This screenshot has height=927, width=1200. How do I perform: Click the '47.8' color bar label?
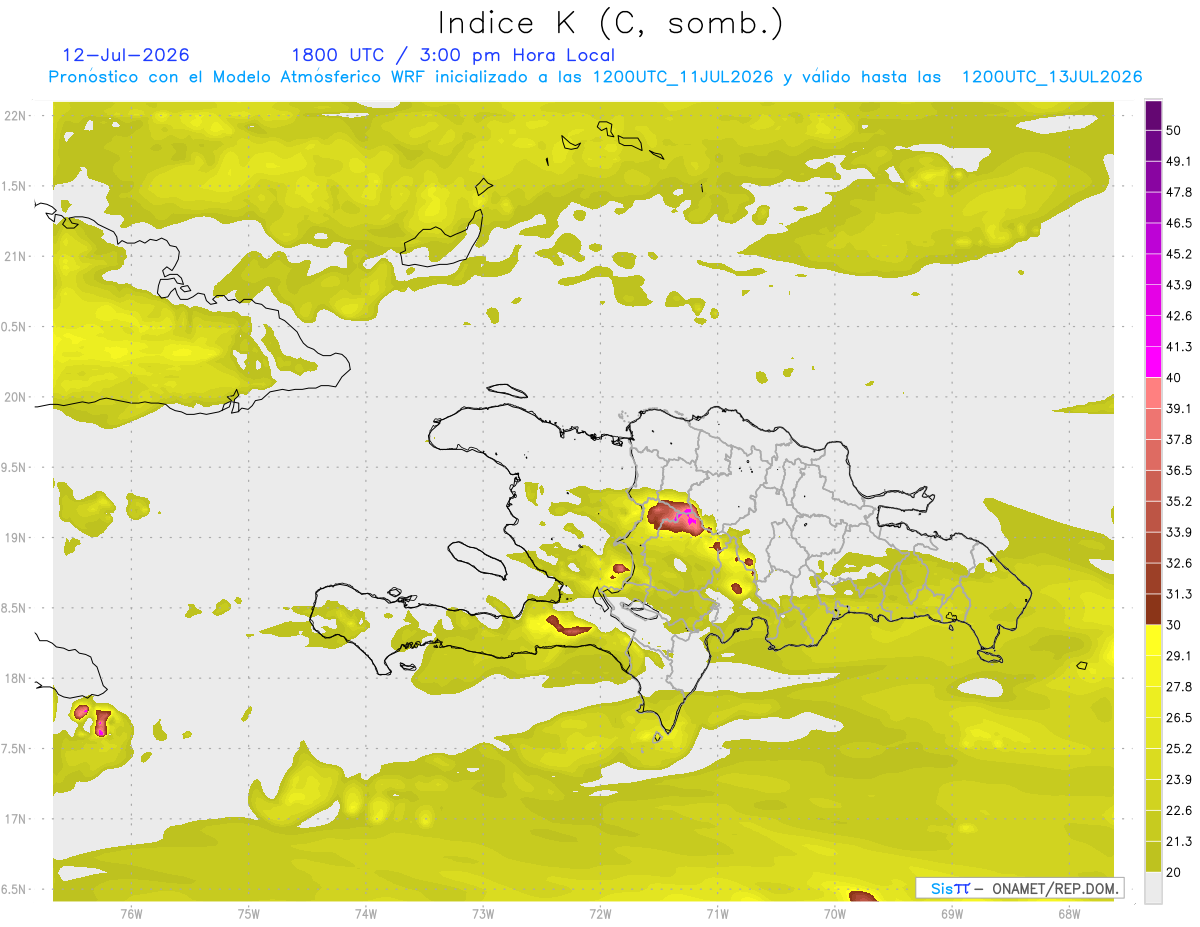[x=1179, y=192]
